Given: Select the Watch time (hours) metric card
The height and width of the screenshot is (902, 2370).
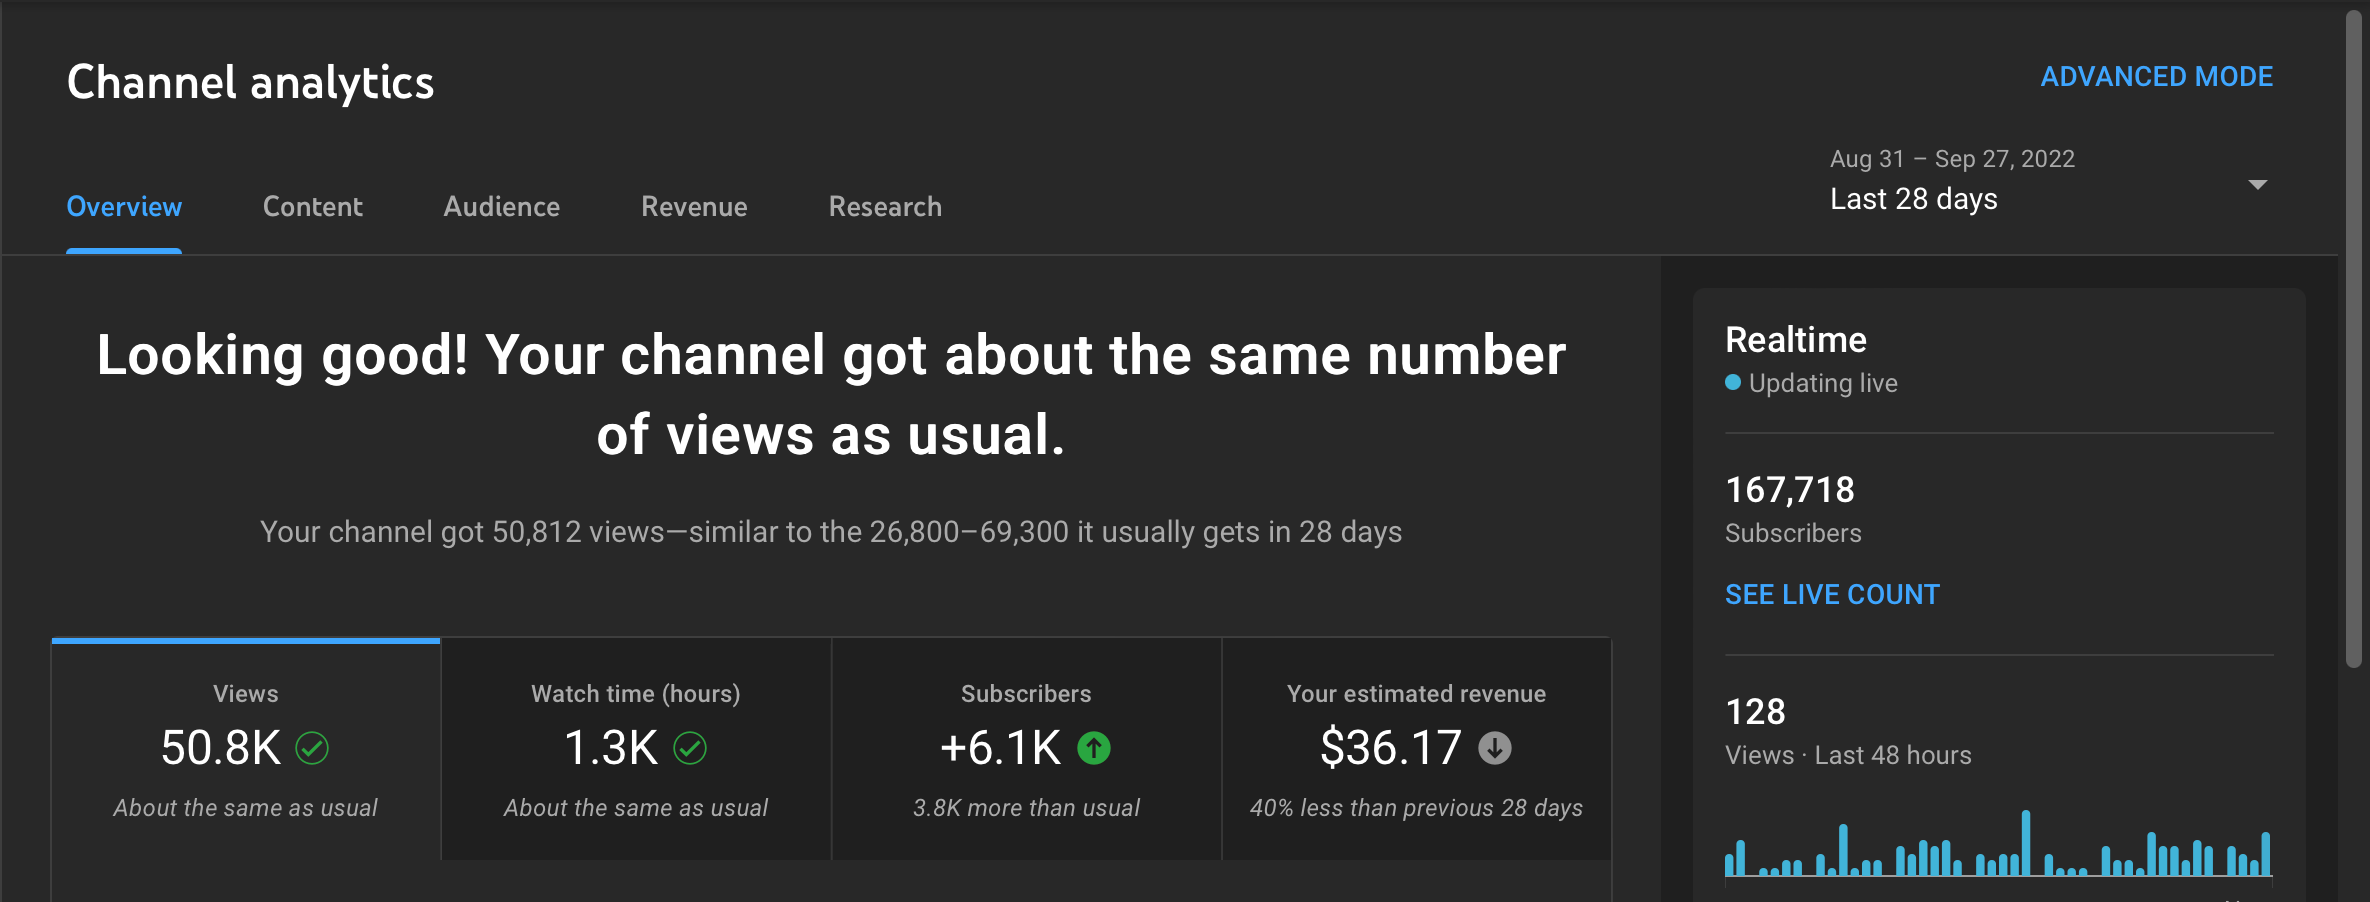Looking at the screenshot, I should coord(635,750).
